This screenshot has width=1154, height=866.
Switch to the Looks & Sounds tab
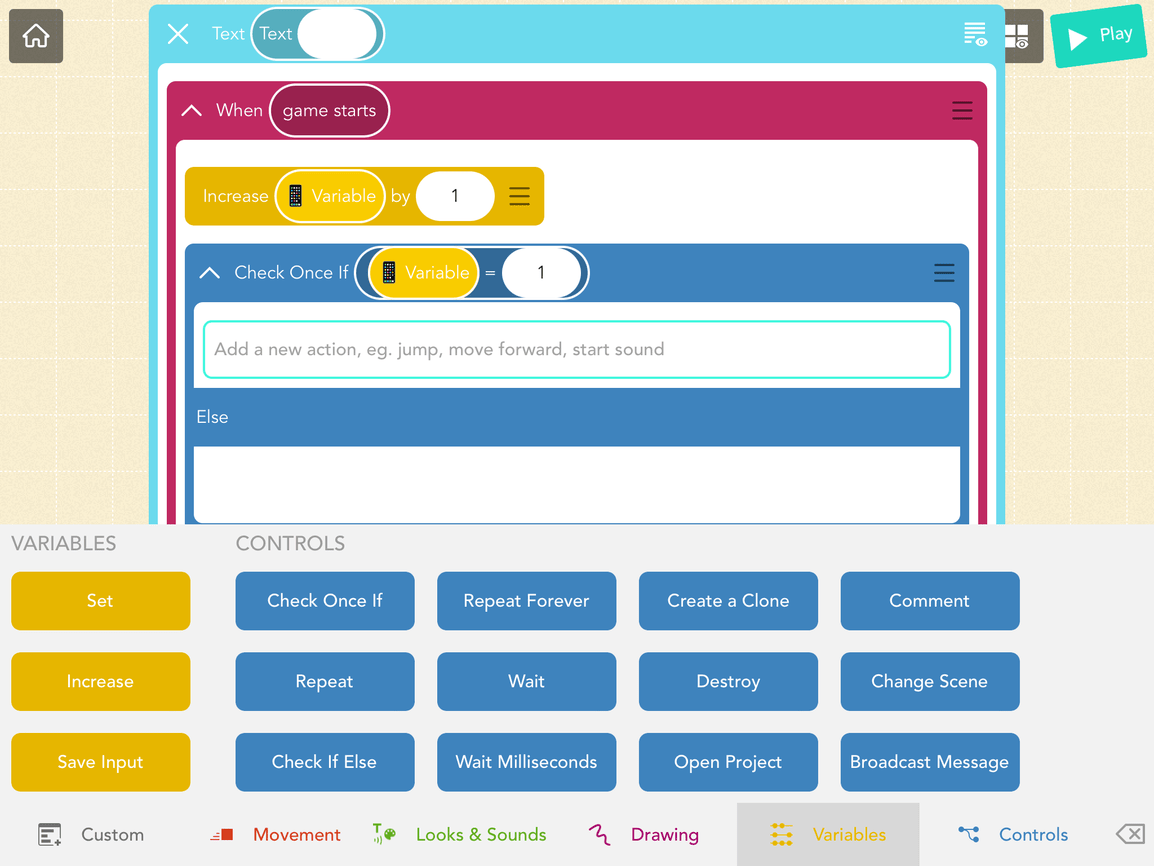[459, 834]
